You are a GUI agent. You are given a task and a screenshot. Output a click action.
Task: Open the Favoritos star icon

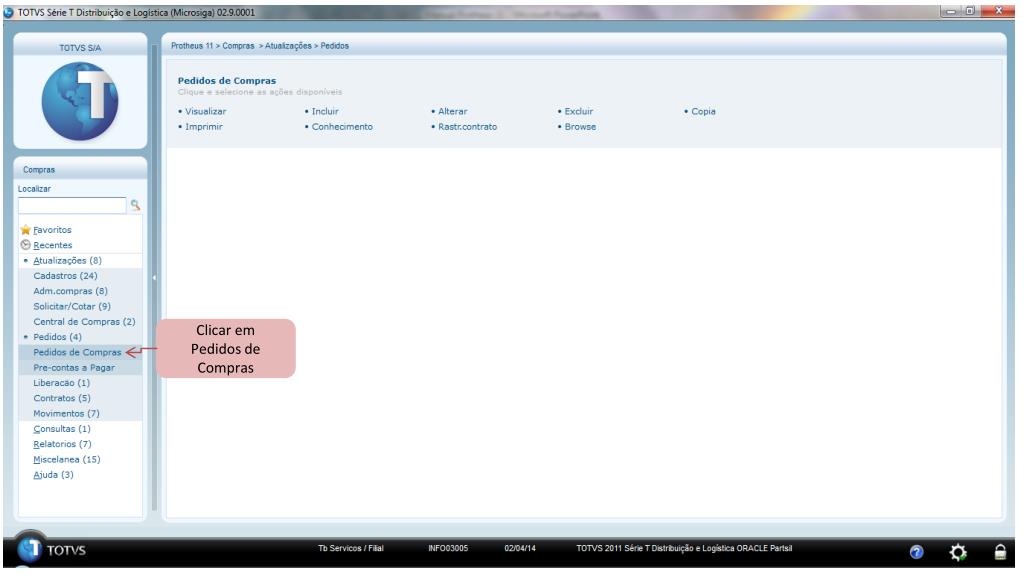25,230
